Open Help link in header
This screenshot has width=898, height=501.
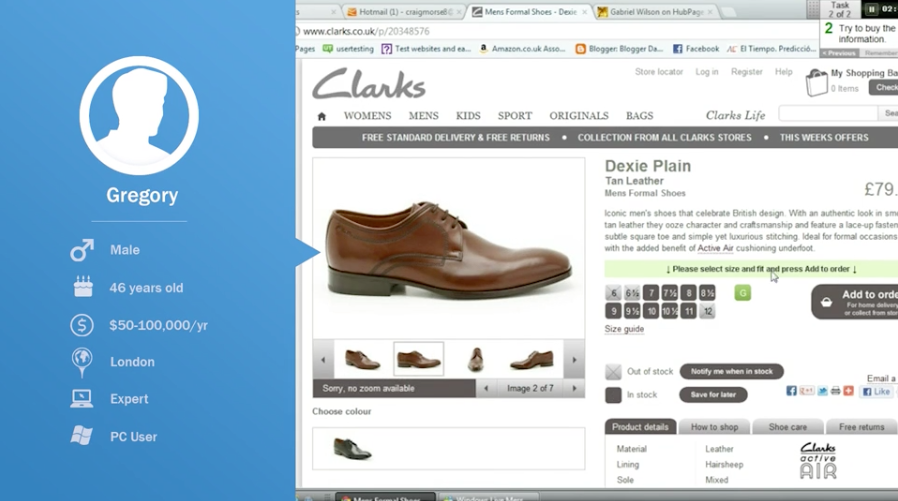tap(783, 72)
